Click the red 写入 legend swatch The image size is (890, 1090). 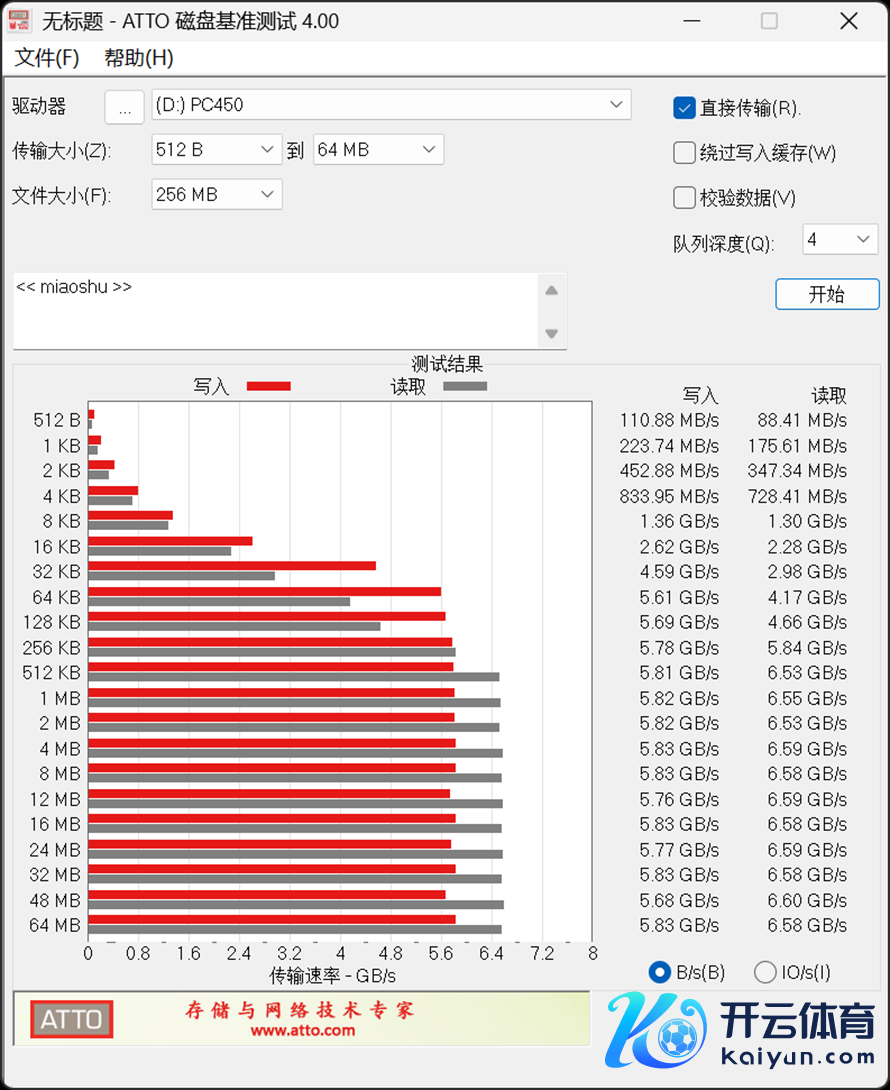268,386
